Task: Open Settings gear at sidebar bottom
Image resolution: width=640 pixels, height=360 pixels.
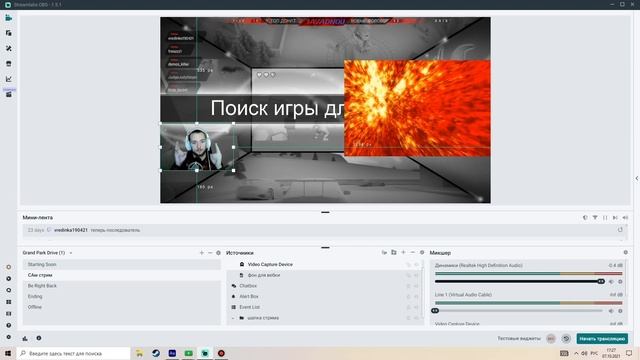Action: click(x=9, y=337)
